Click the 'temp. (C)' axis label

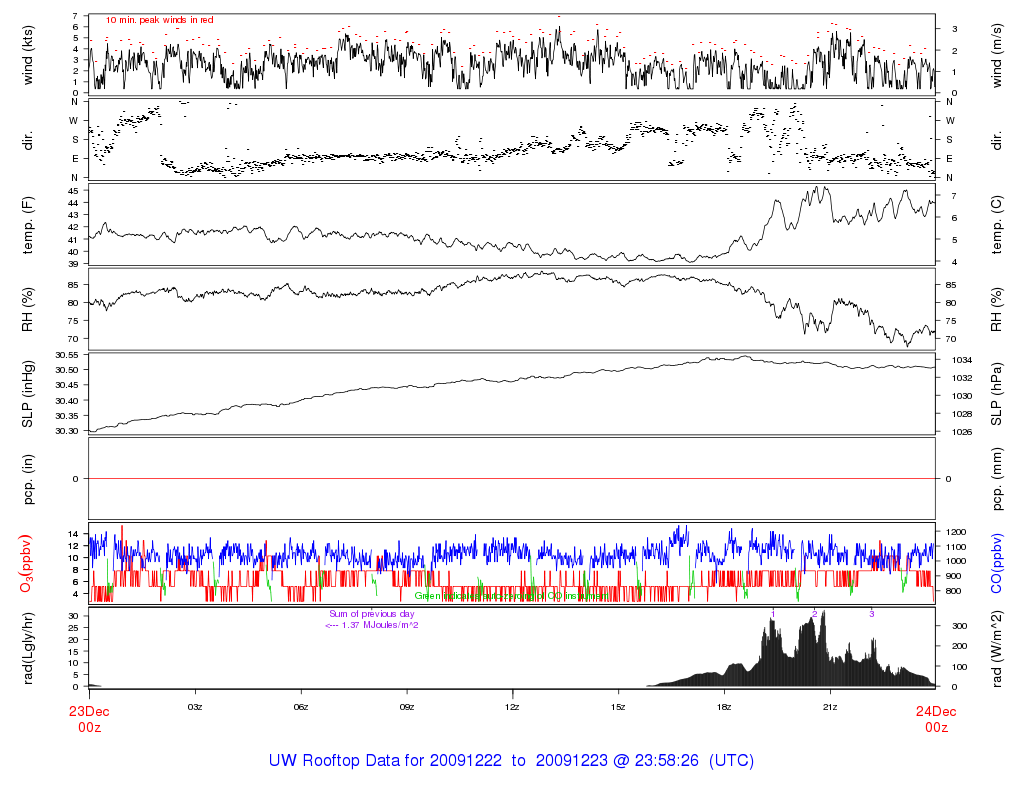[x=996, y=225]
